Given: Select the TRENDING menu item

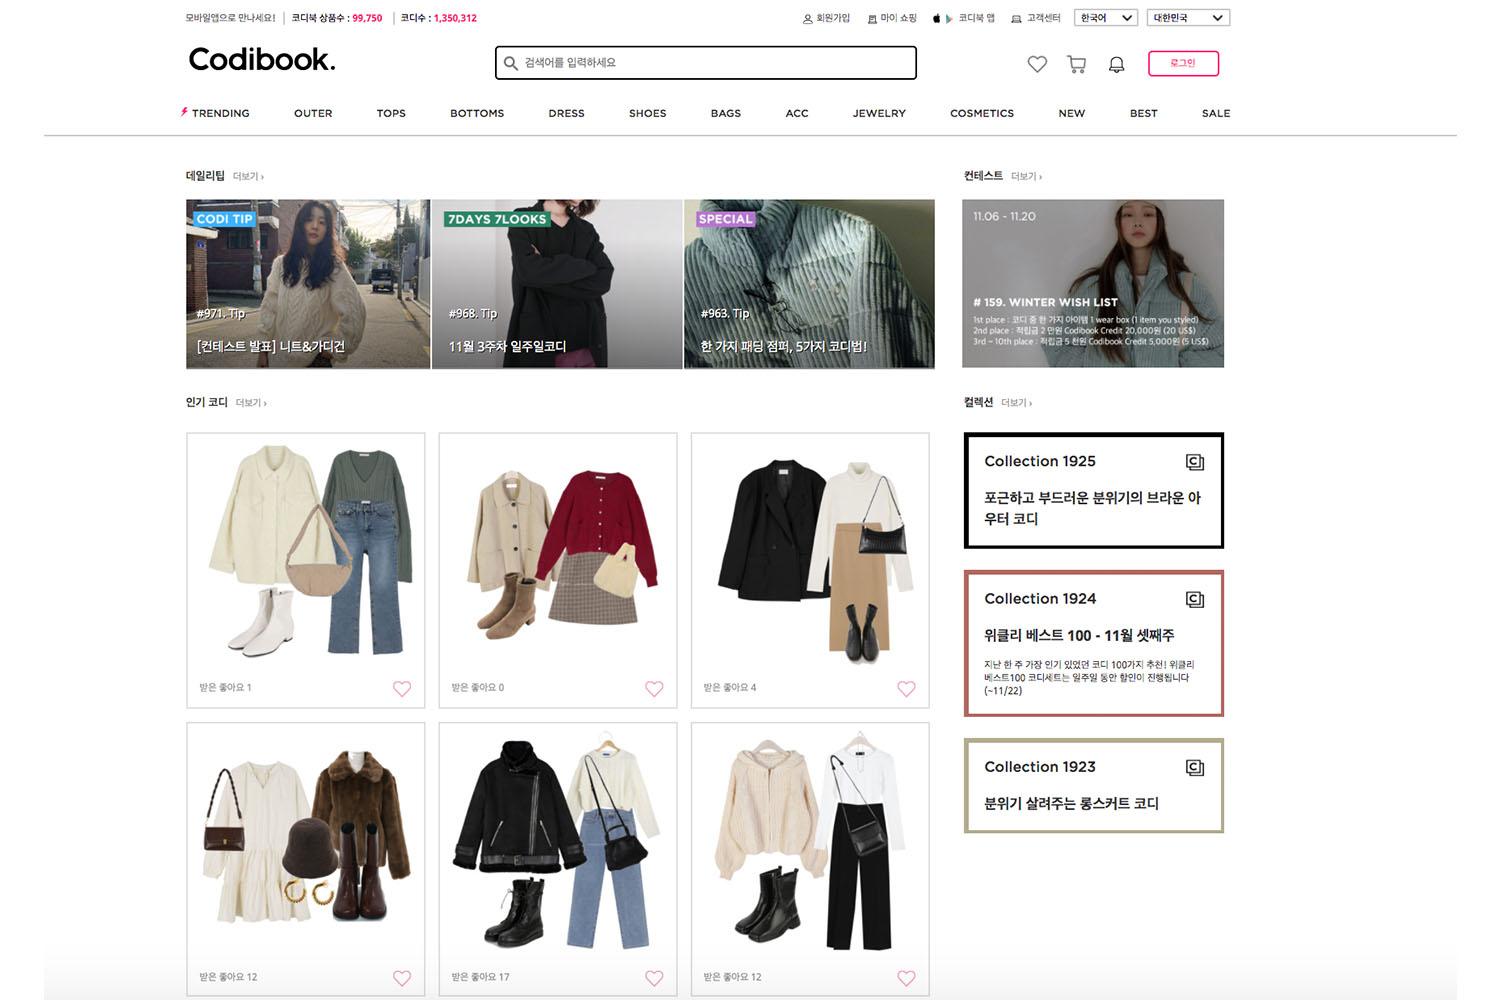Looking at the screenshot, I should [221, 113].
